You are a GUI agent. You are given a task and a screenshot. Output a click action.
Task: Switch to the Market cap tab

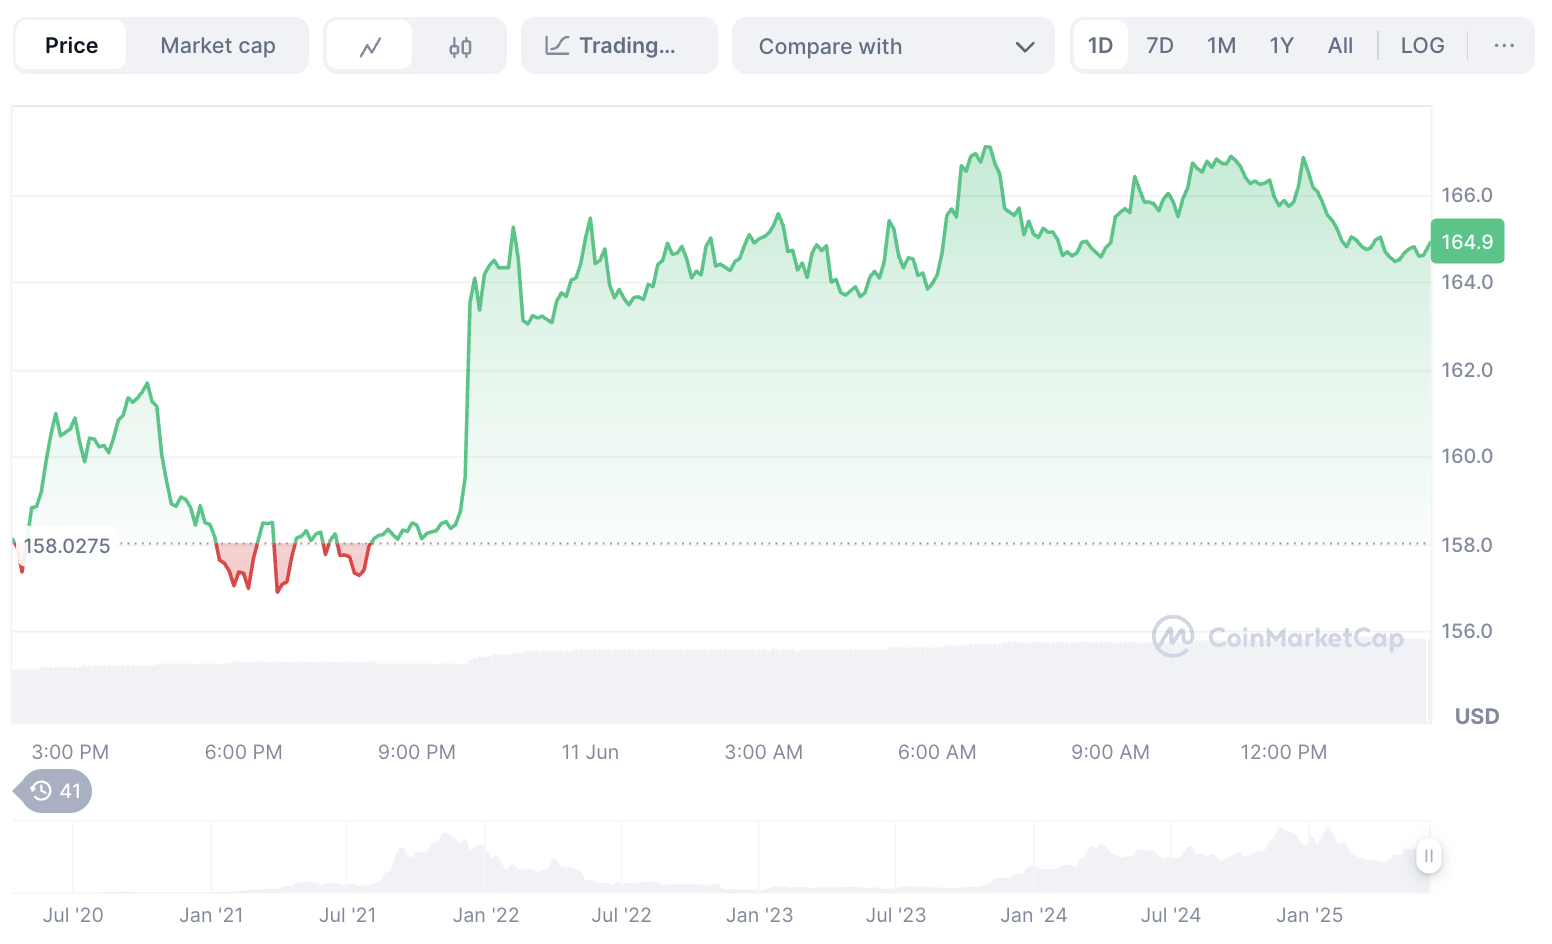click(217, 46)
